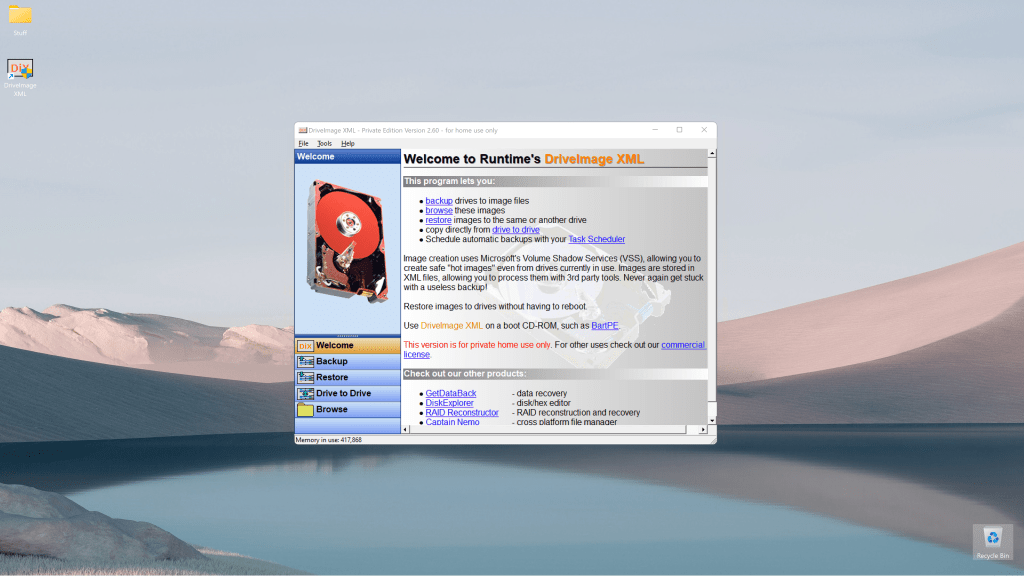Viewport: 1024px width, 576px height.
Task: Close the DriveImage XML window
Action: (704, 130)
